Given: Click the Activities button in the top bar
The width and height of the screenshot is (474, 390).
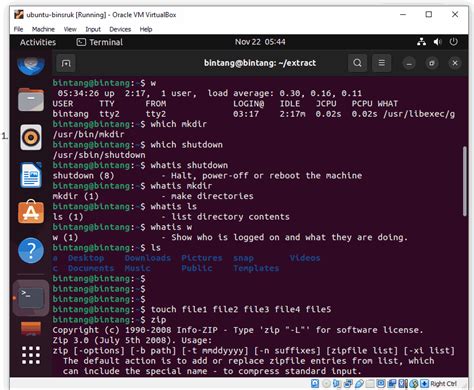Looking at the screenshot, I should 38,42.
